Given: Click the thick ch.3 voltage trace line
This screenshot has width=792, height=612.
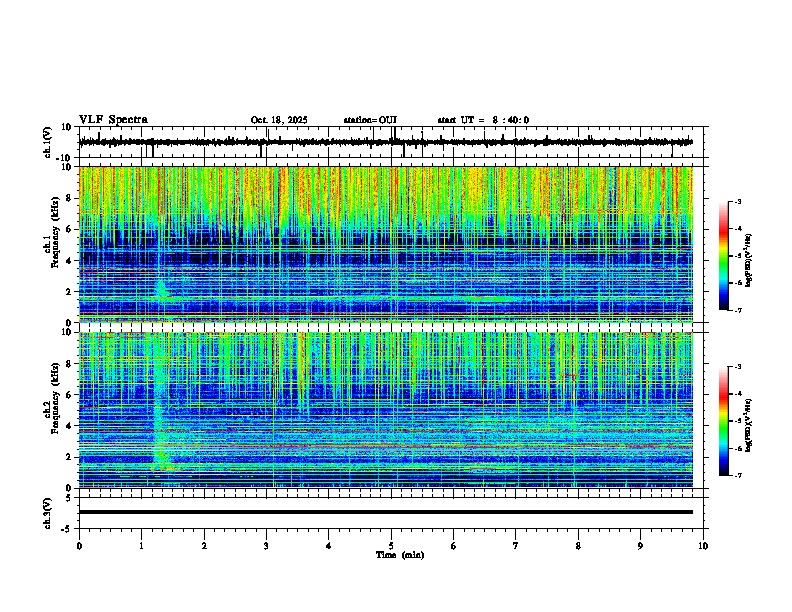Looking at the screenshot, I should click(385, 512).
